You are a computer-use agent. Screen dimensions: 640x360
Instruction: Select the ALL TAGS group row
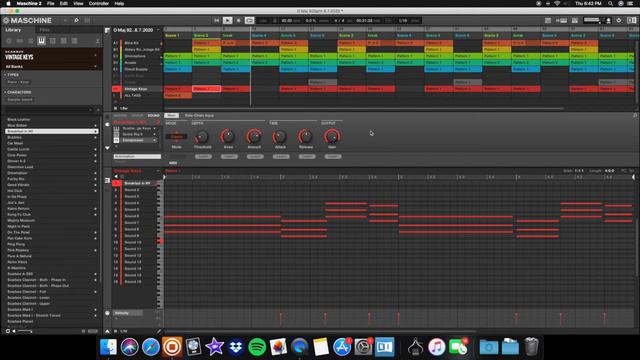pyautogui.click(x=138, y=96)
